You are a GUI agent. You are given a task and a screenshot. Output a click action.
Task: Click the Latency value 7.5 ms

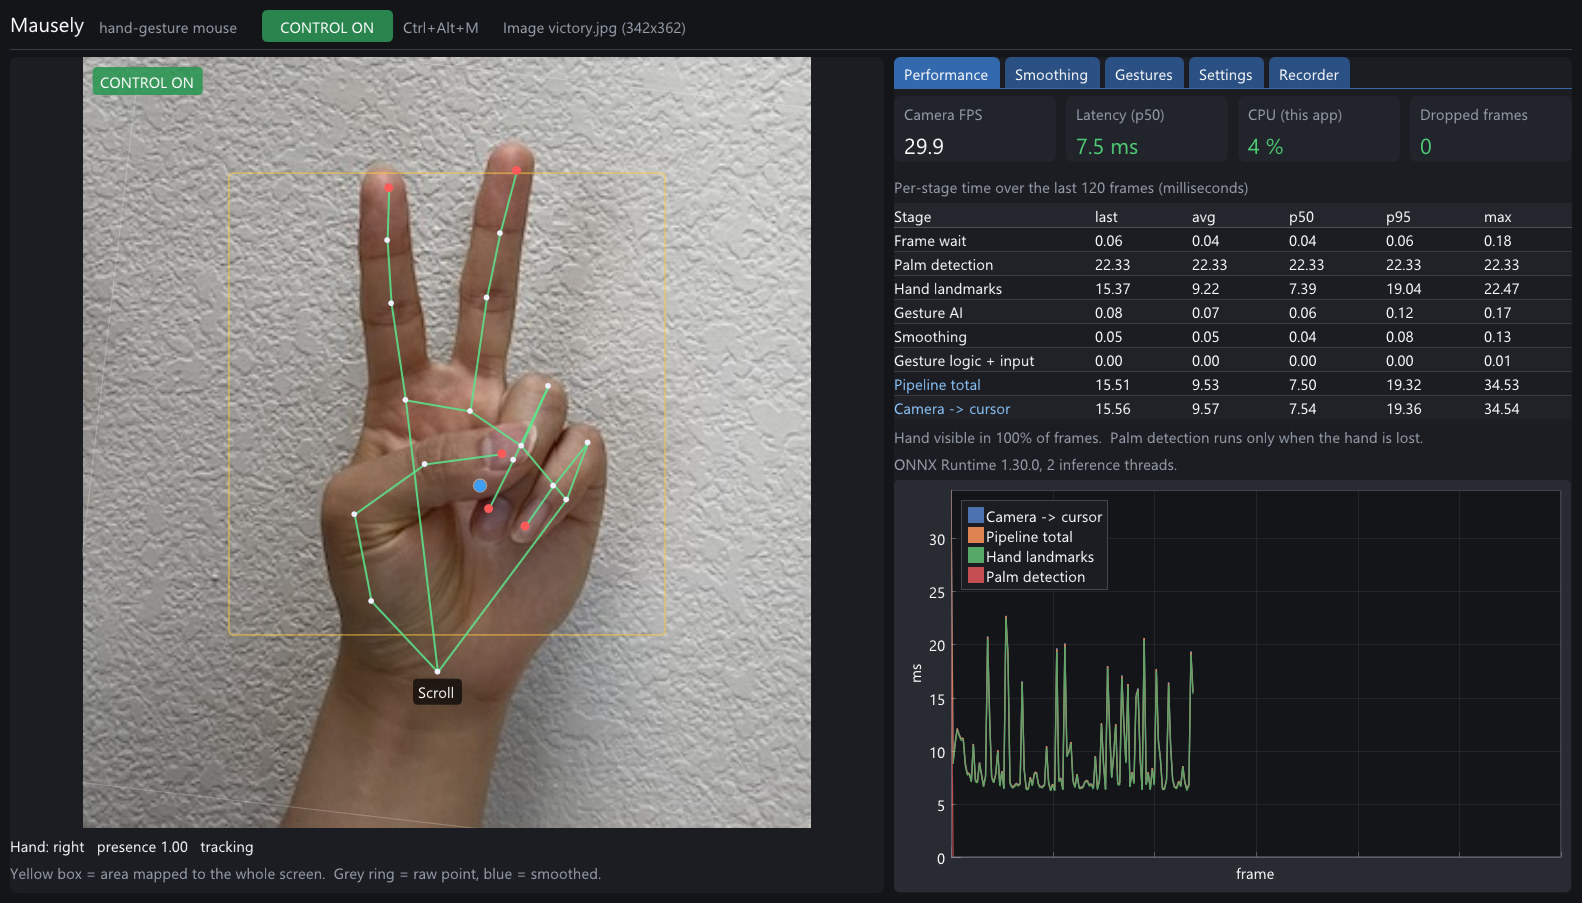pyautogui.click(x=1107, y=146)
